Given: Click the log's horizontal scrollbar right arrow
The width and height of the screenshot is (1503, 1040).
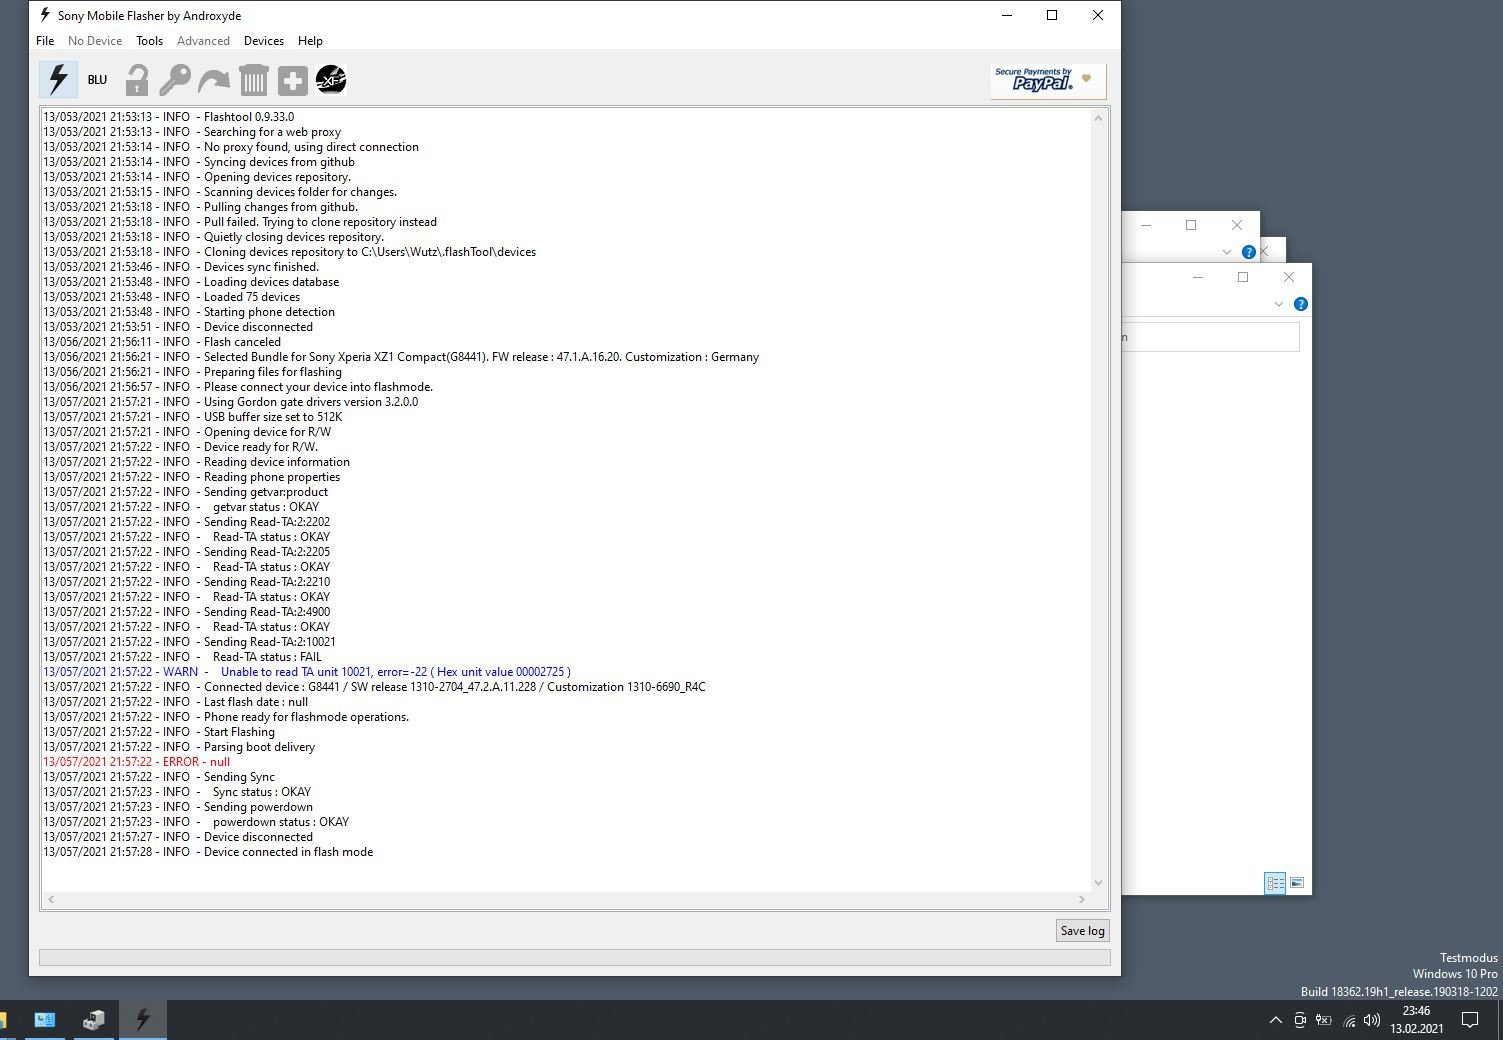Looking at the screenshot, I should (1081, 900).
